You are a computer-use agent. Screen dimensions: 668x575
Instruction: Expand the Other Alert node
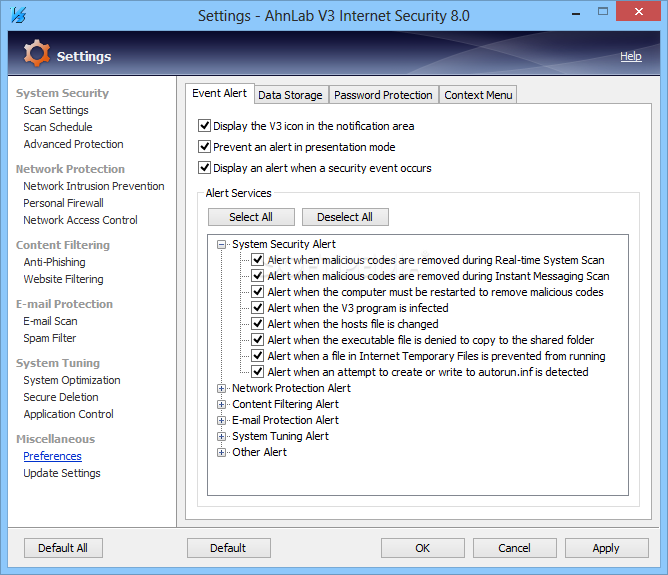[x=221, y=452]
